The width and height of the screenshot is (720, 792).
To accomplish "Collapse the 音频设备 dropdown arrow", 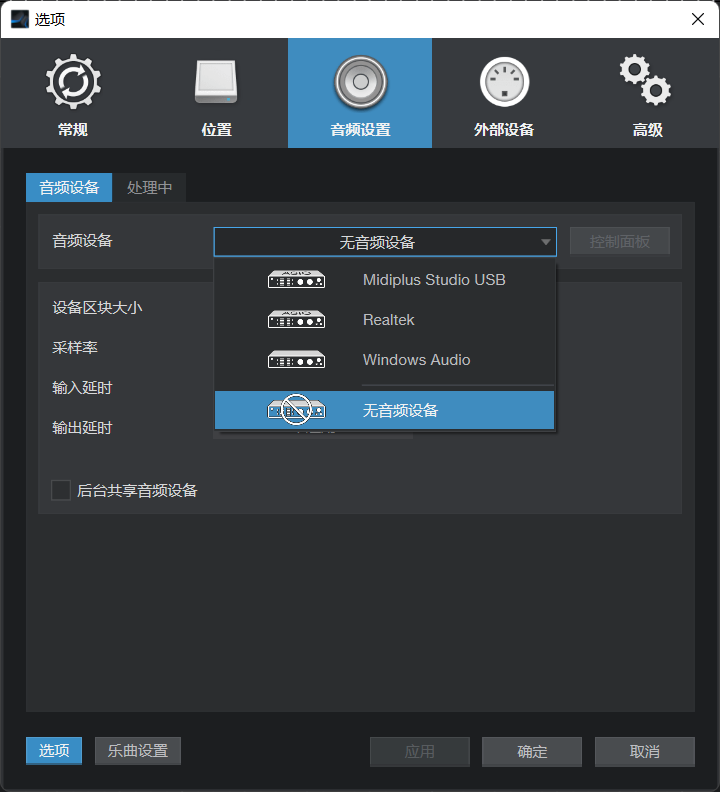I will (x=546, y=242).
